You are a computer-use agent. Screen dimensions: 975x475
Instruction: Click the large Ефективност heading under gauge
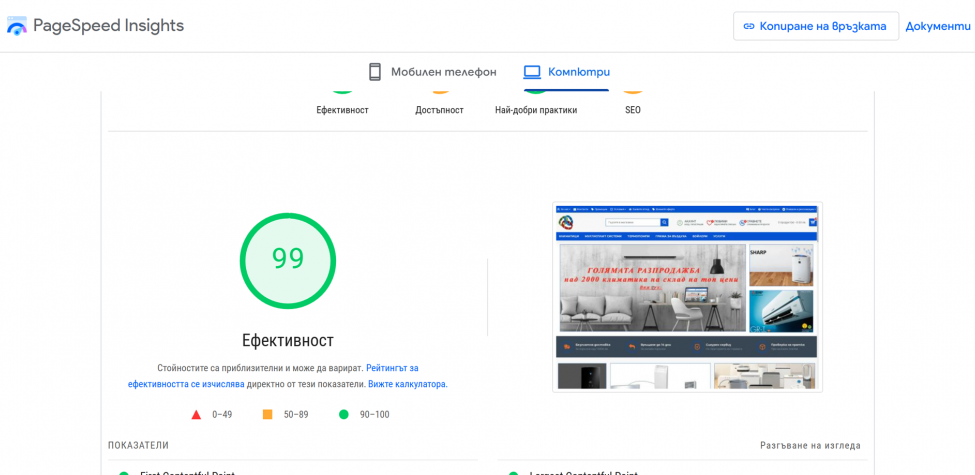click(x=288, y=341)
